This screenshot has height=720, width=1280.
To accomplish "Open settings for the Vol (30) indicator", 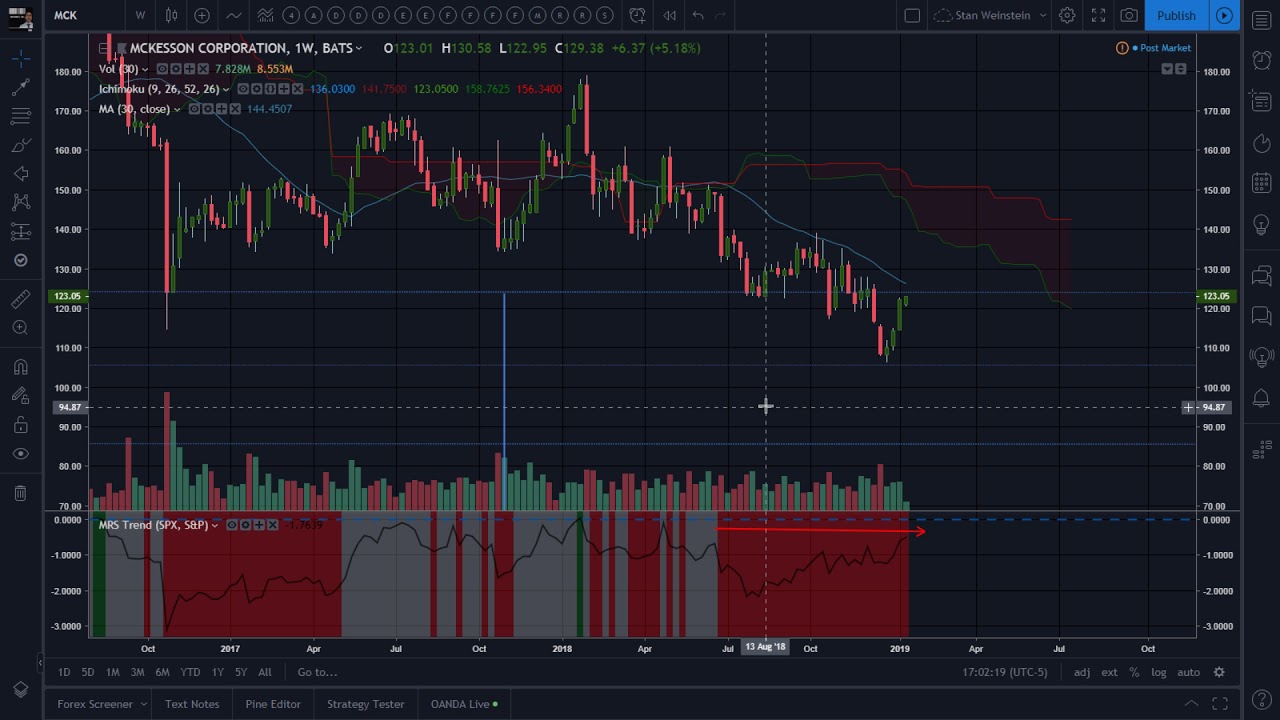I will (x=175, y=69).
